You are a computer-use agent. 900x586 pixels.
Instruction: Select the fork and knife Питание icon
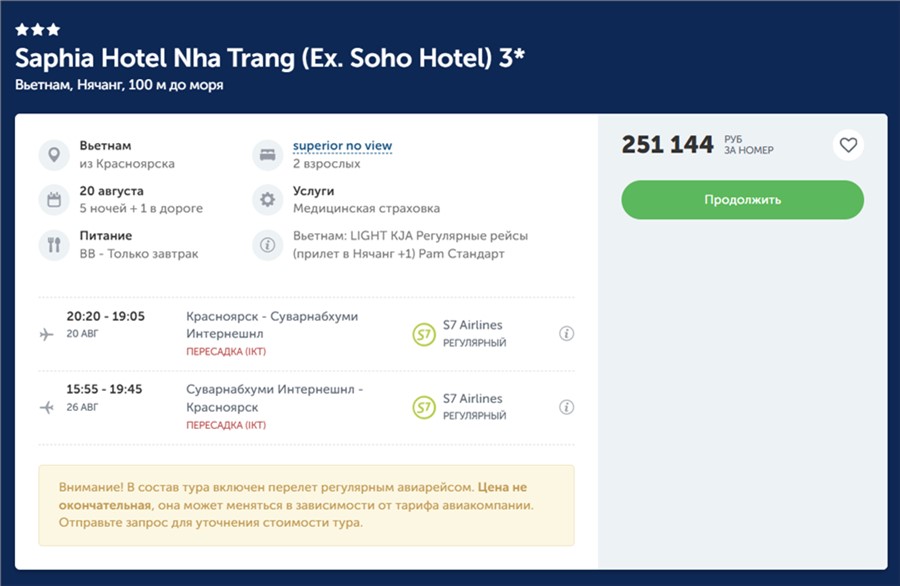click(54, 244)
